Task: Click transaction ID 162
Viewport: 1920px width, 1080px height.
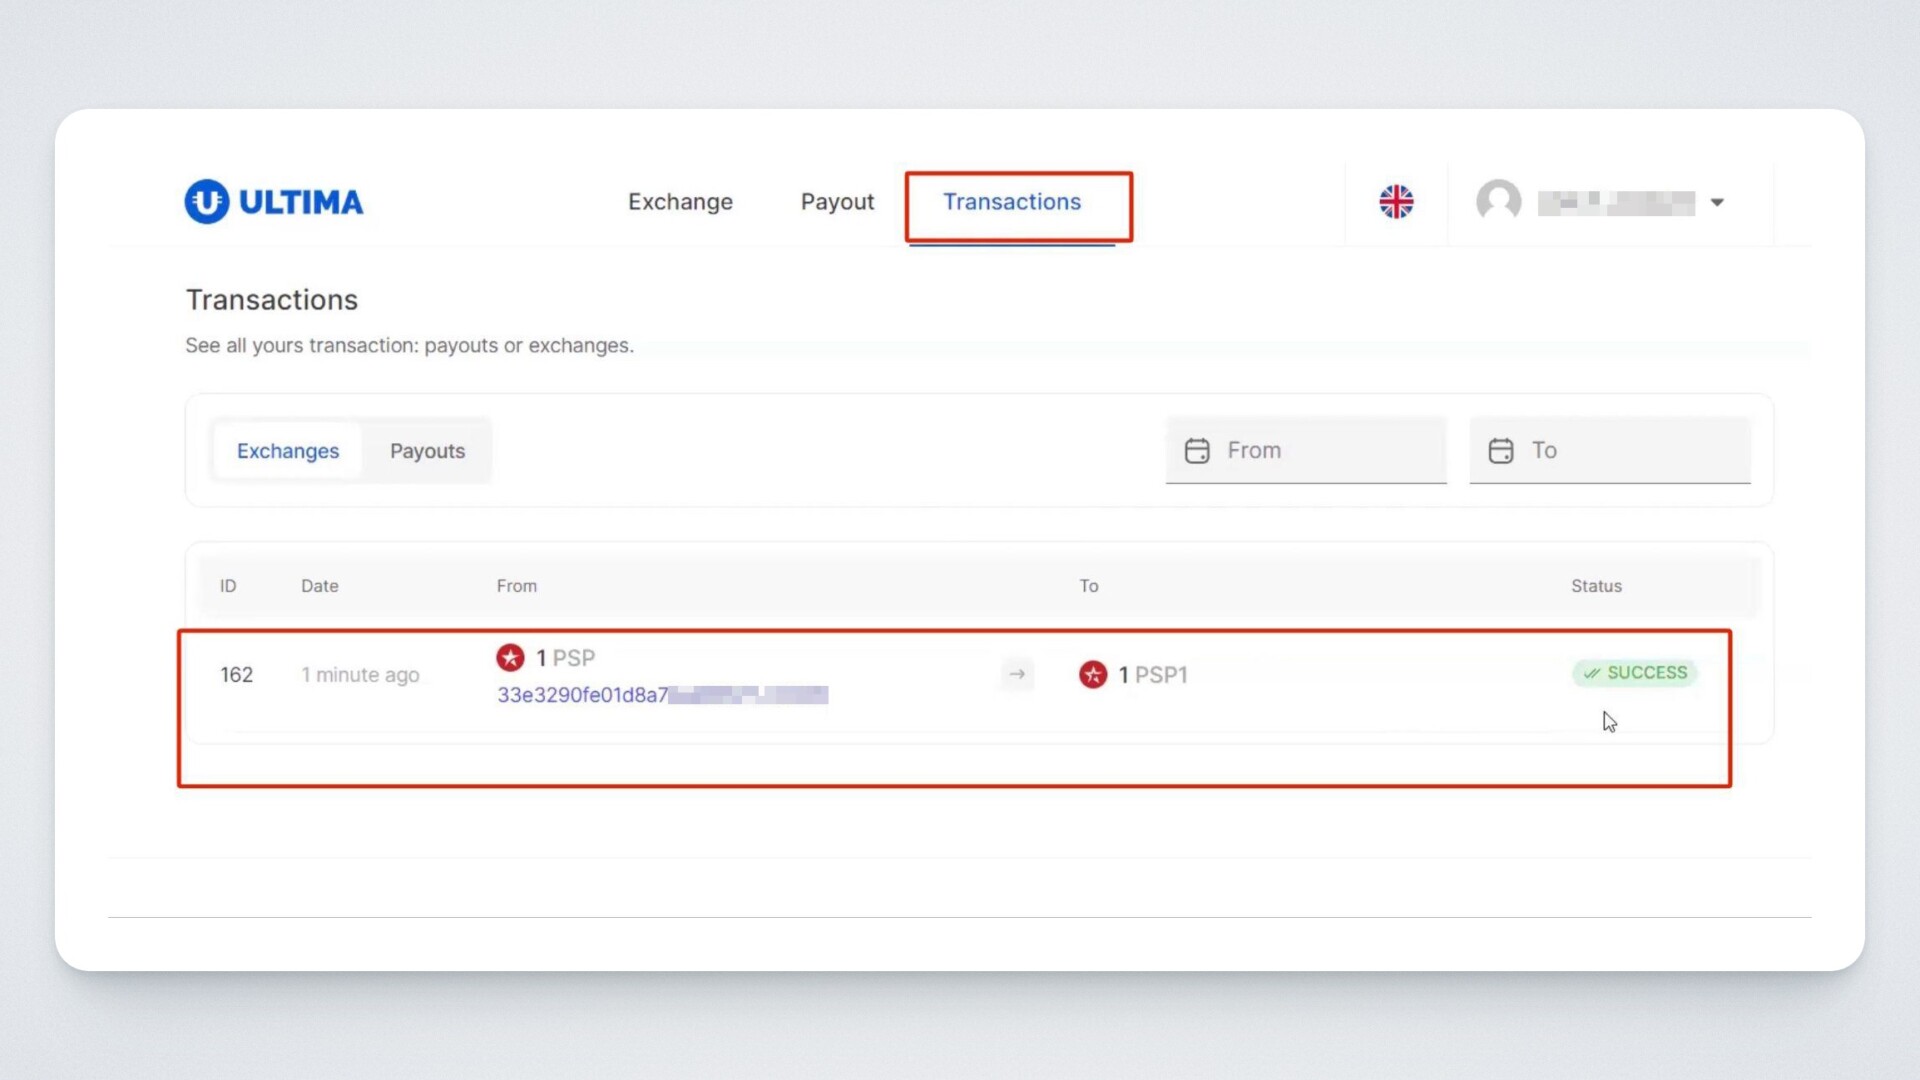Action: coord(236,675)
